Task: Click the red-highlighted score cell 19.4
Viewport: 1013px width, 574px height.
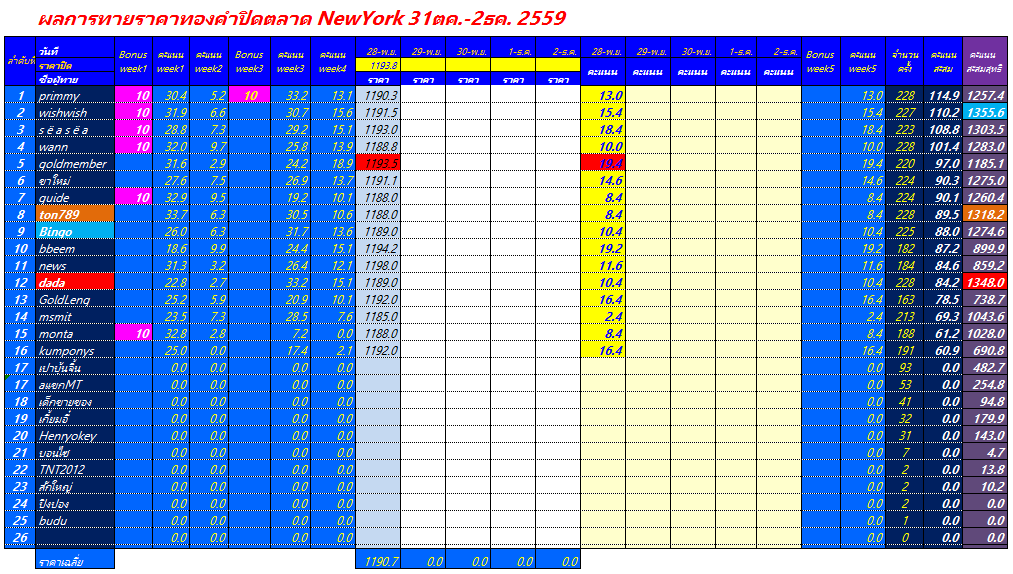Action: [603, 164]
